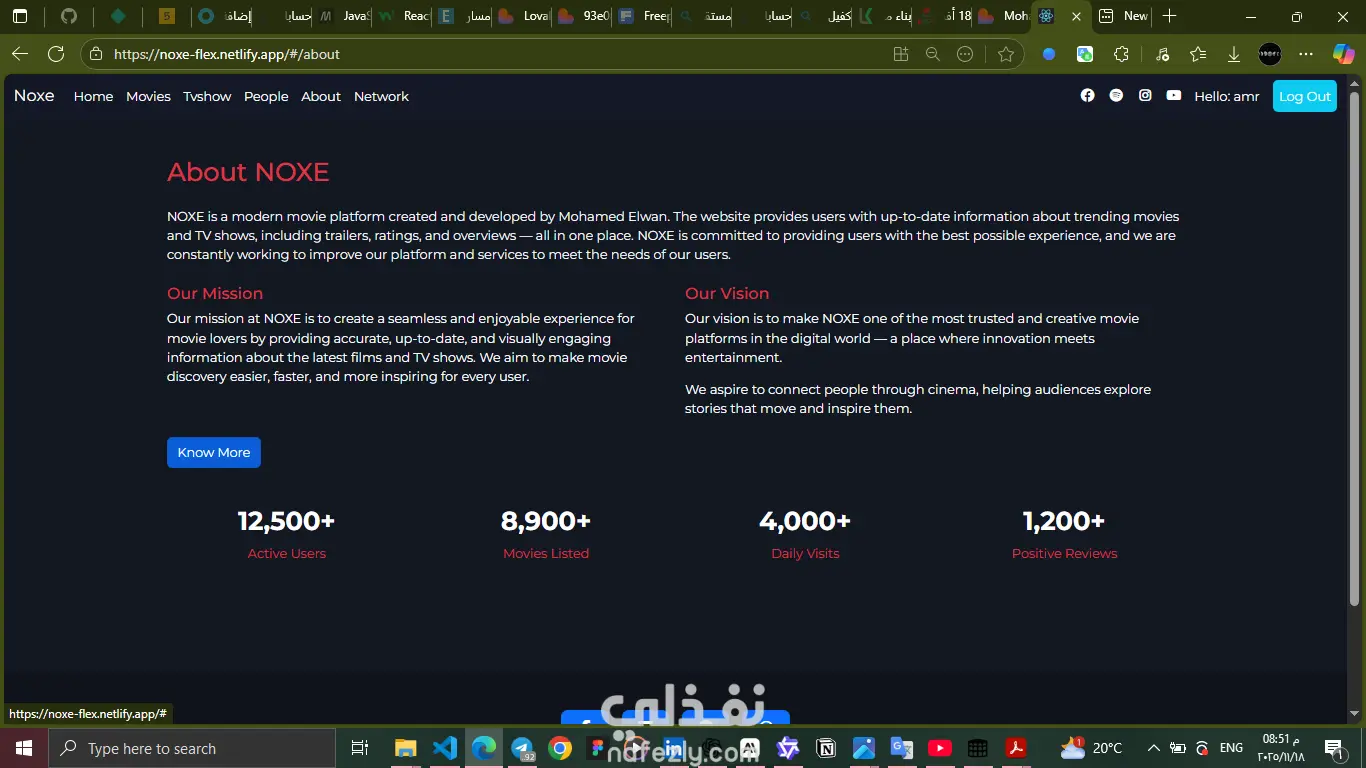Open the Instagram icon in NOXE navbar

click(1145, 96)
